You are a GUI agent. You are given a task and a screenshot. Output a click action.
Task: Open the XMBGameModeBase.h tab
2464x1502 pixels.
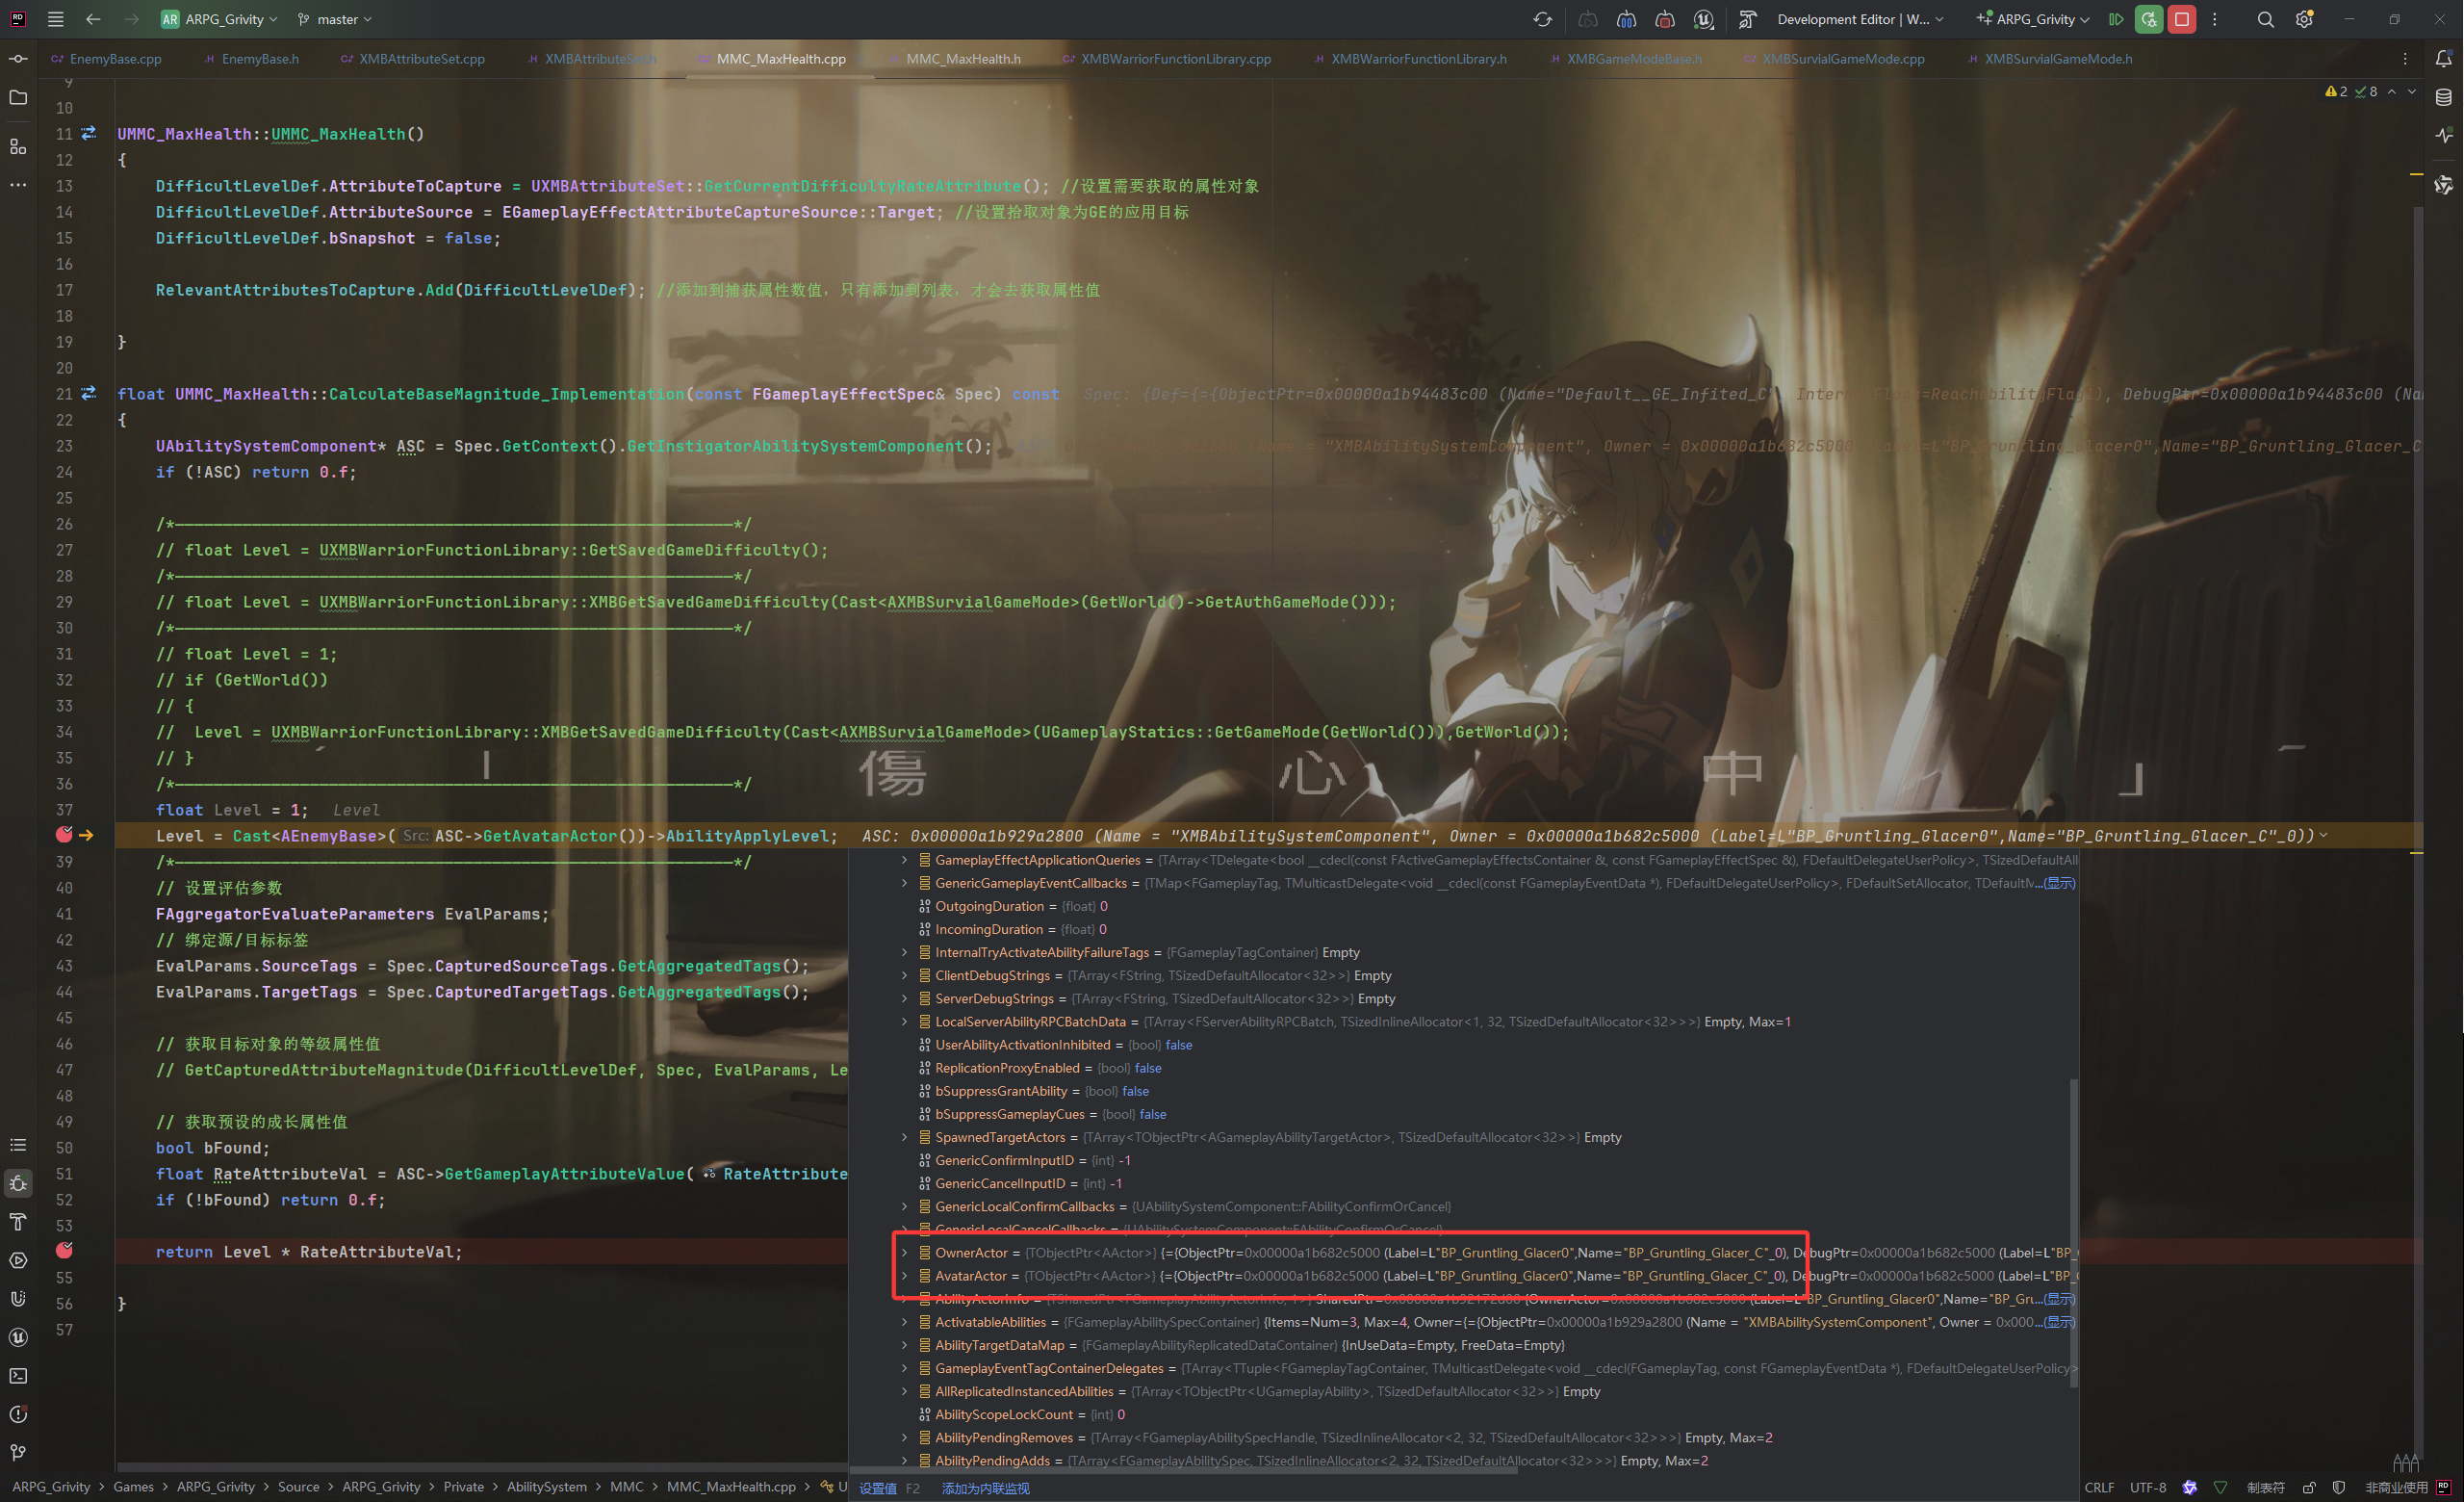1625,59
